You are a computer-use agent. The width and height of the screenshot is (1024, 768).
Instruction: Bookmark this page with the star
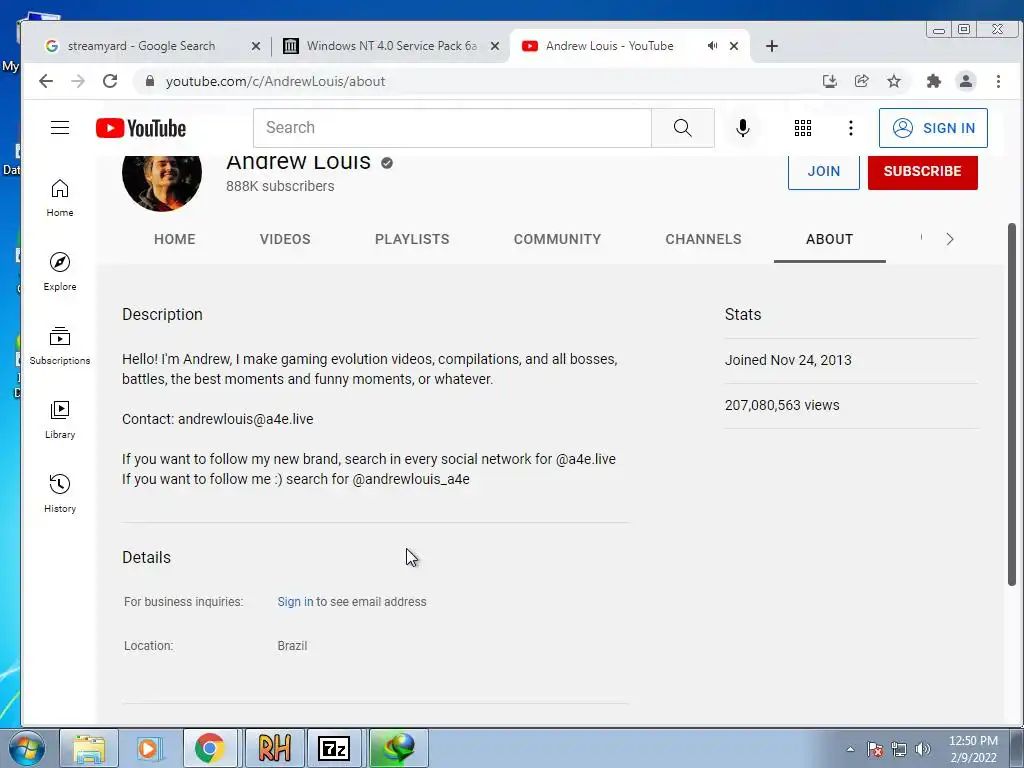894,81
